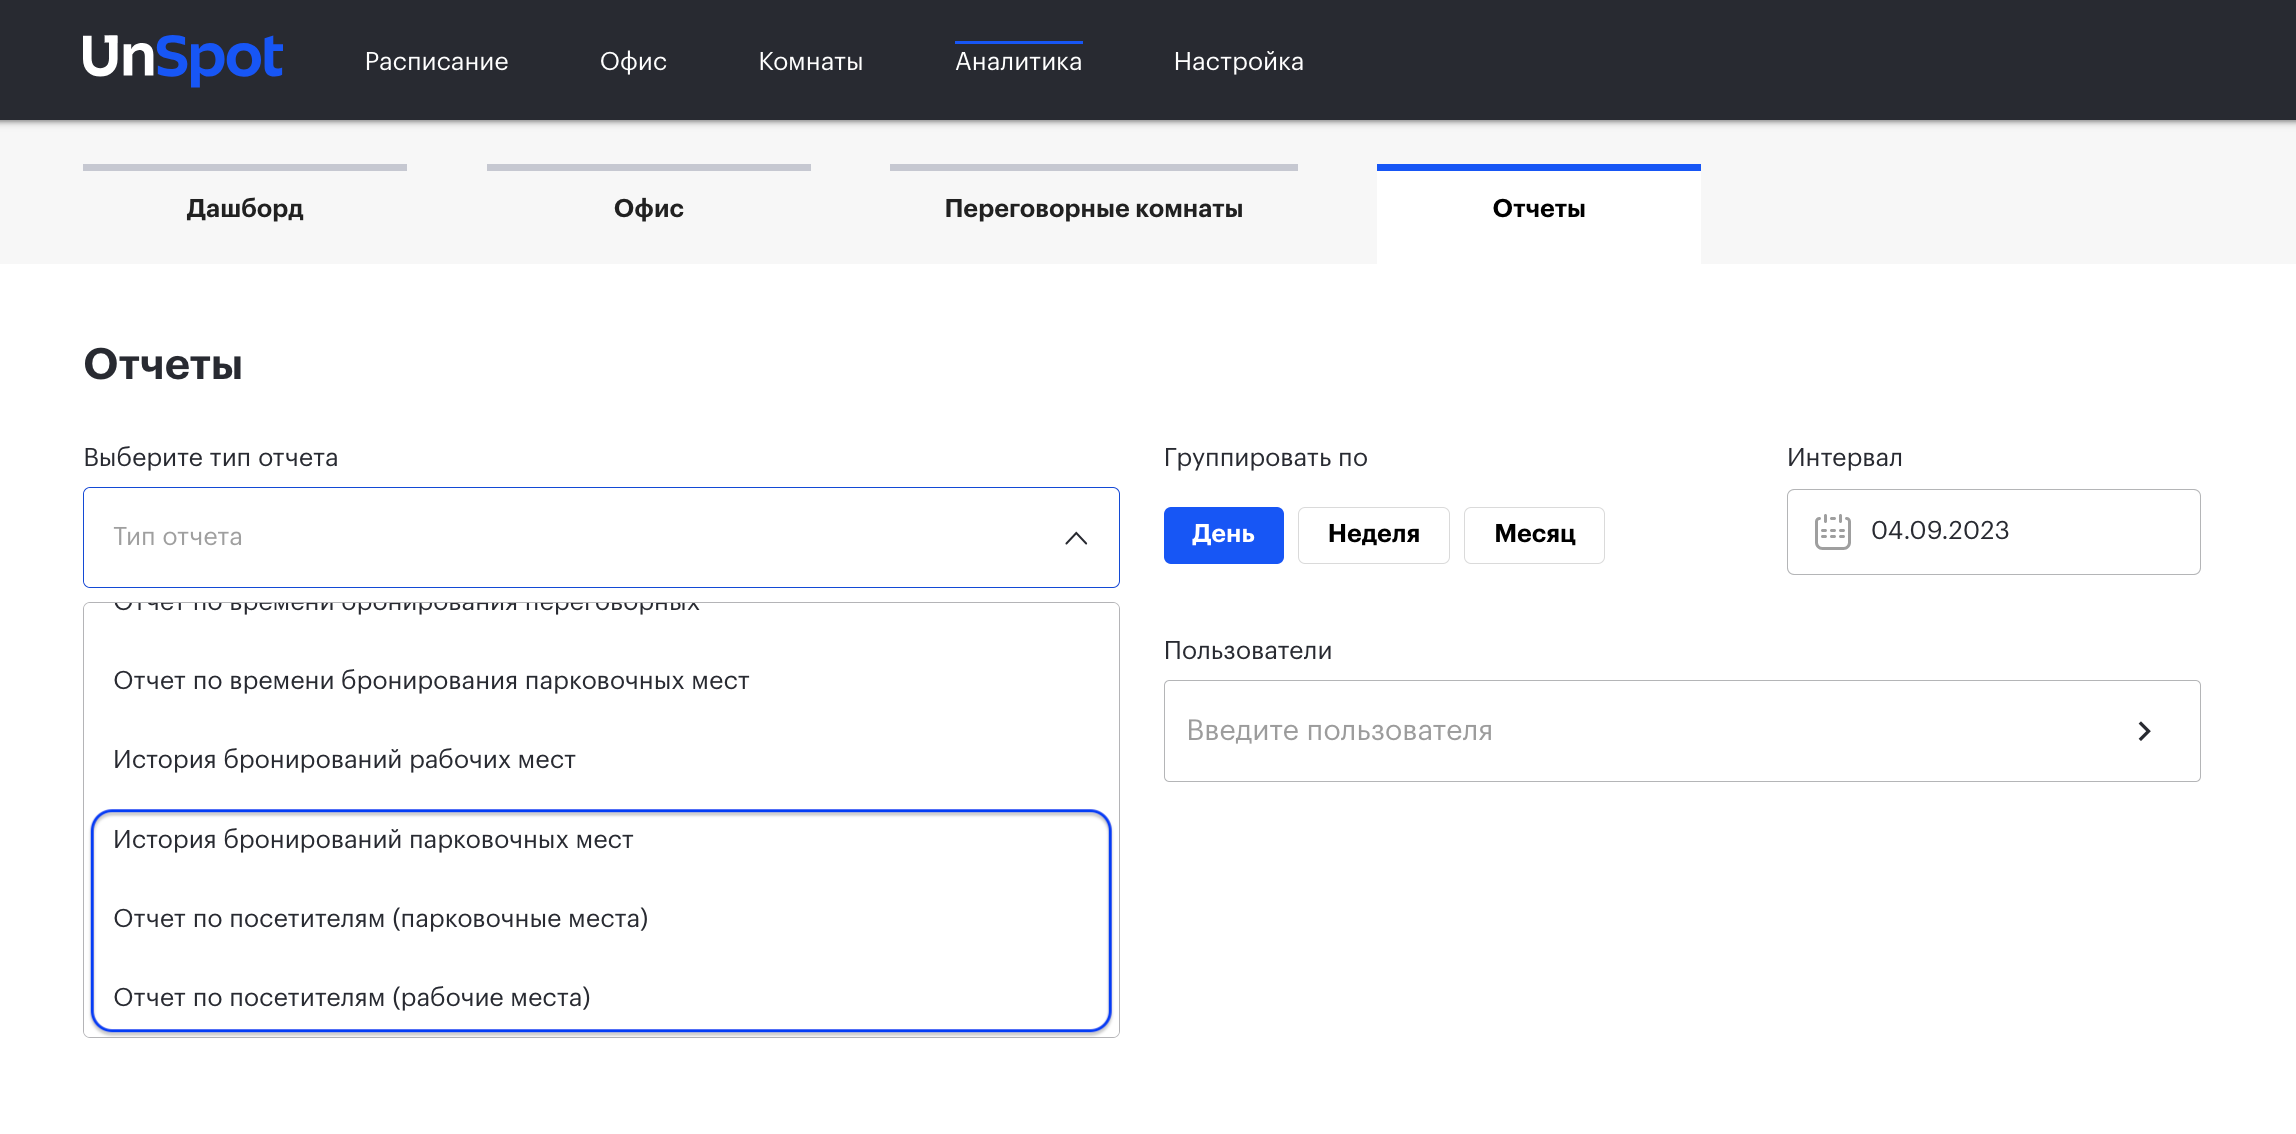2296x1134 pixels.
Task: Group by Неделя
Action: coord(1374,534)
